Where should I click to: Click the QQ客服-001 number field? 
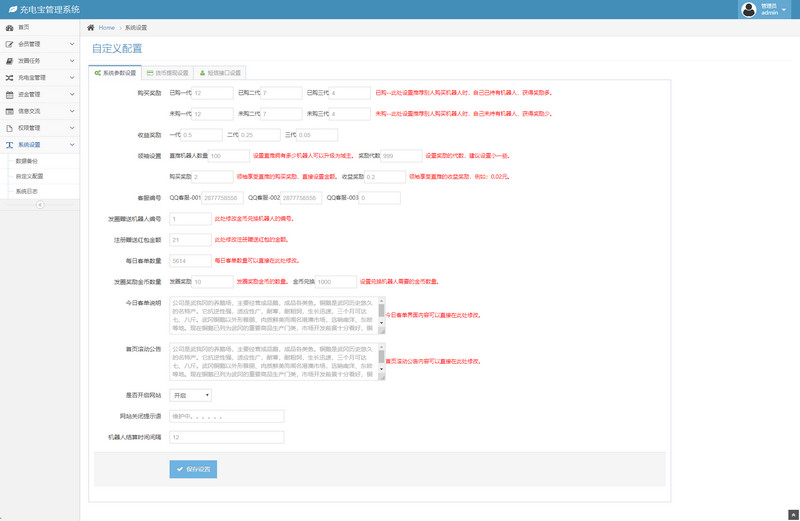[222, 197]
